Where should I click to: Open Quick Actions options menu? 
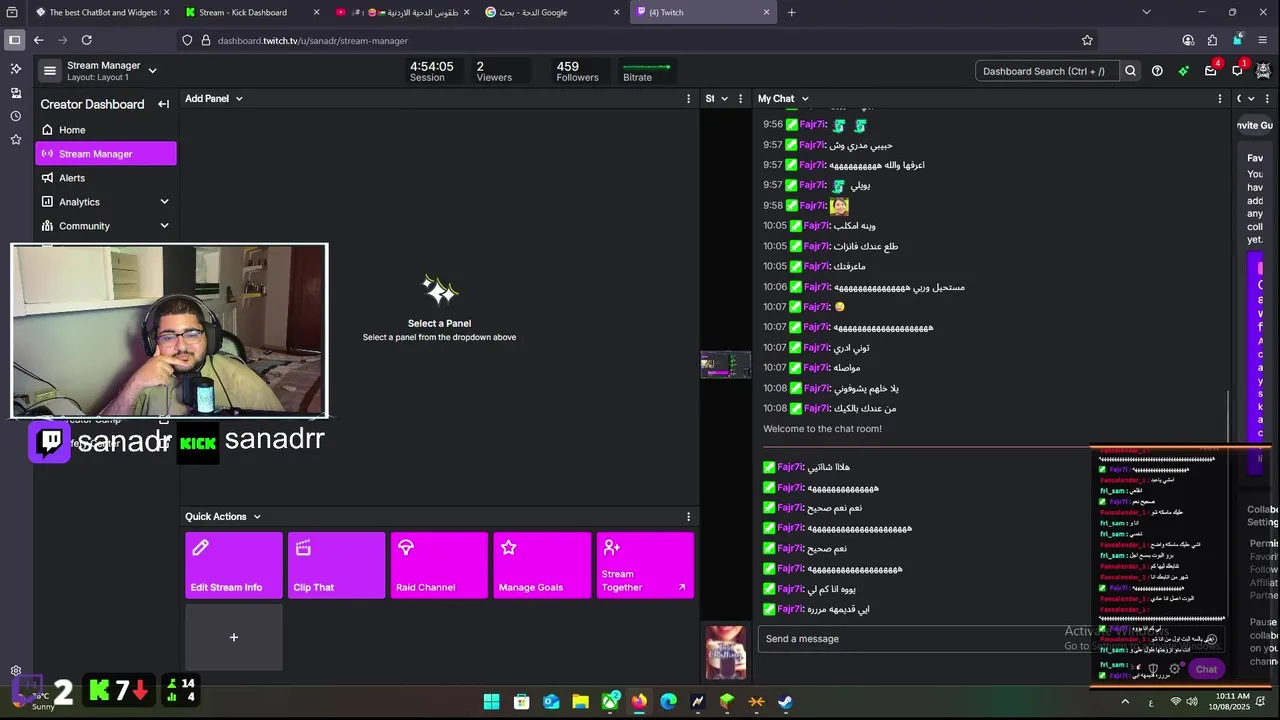(688, 516)
